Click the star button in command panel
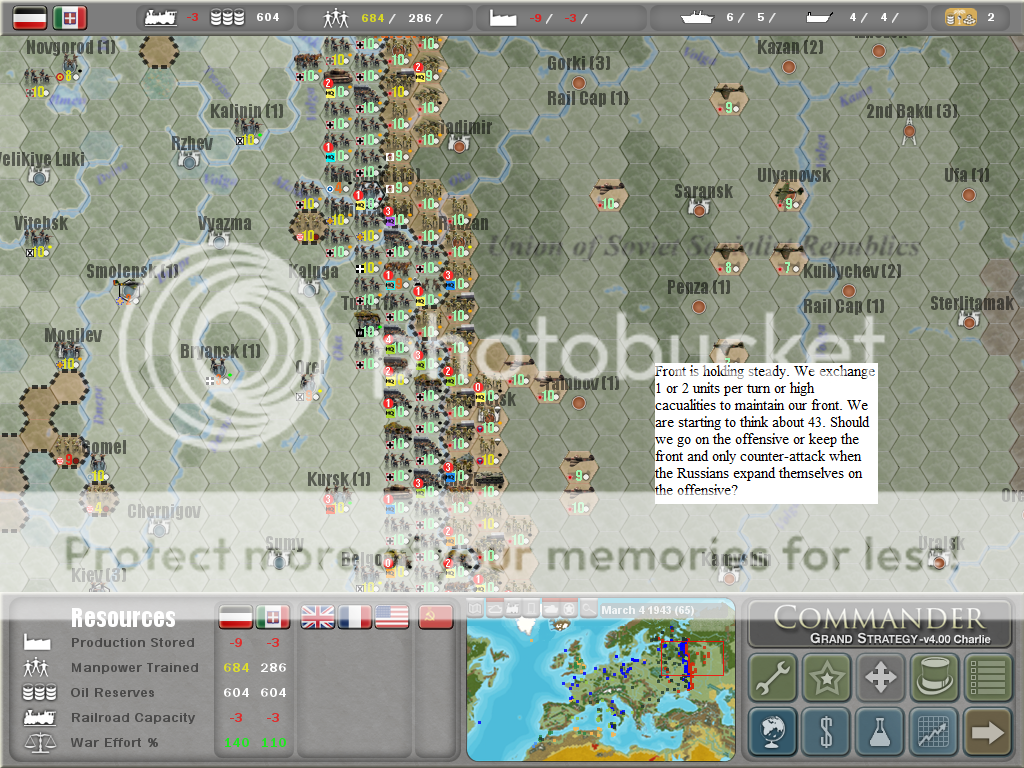The width and height of the screenshot is (1024, 768). 826,679
